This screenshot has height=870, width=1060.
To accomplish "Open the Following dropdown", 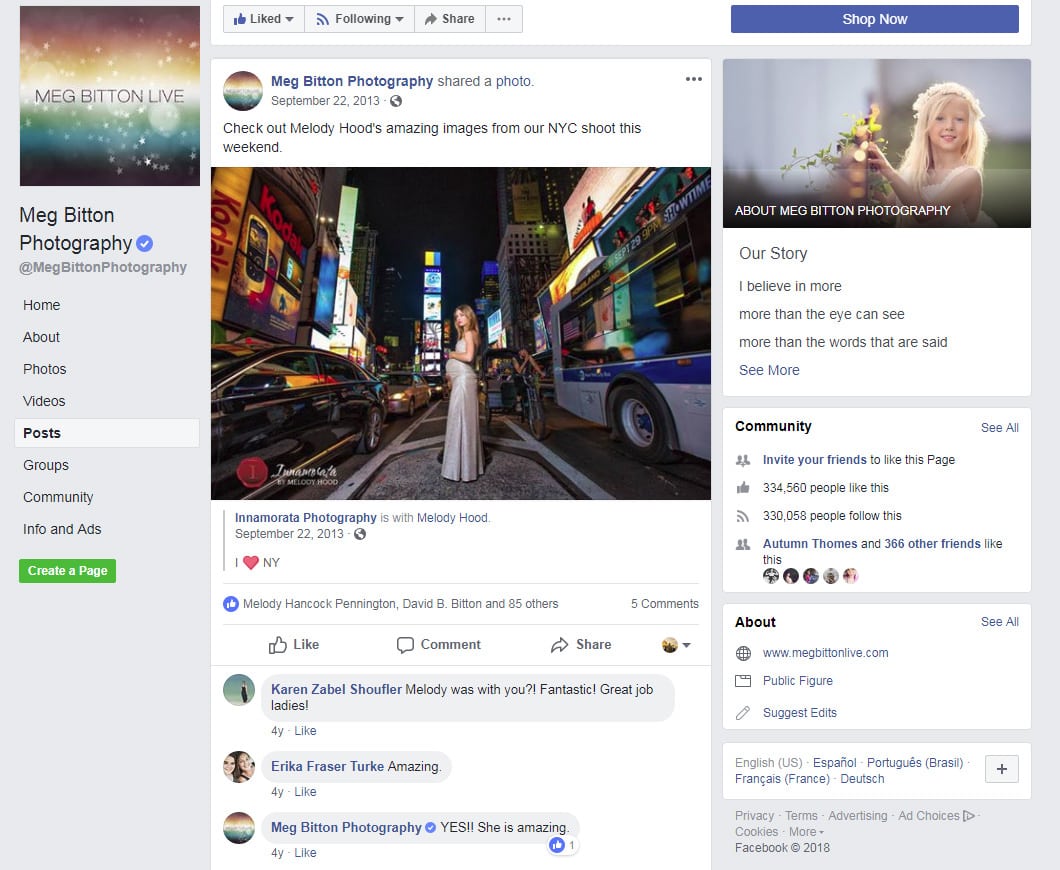I will coord(359,19).
